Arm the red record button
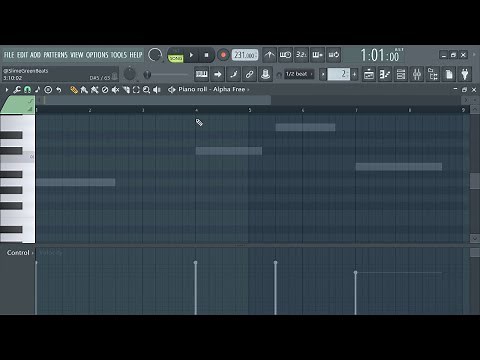The height and width of the screenshot is (360, 480). pos(223,55)
